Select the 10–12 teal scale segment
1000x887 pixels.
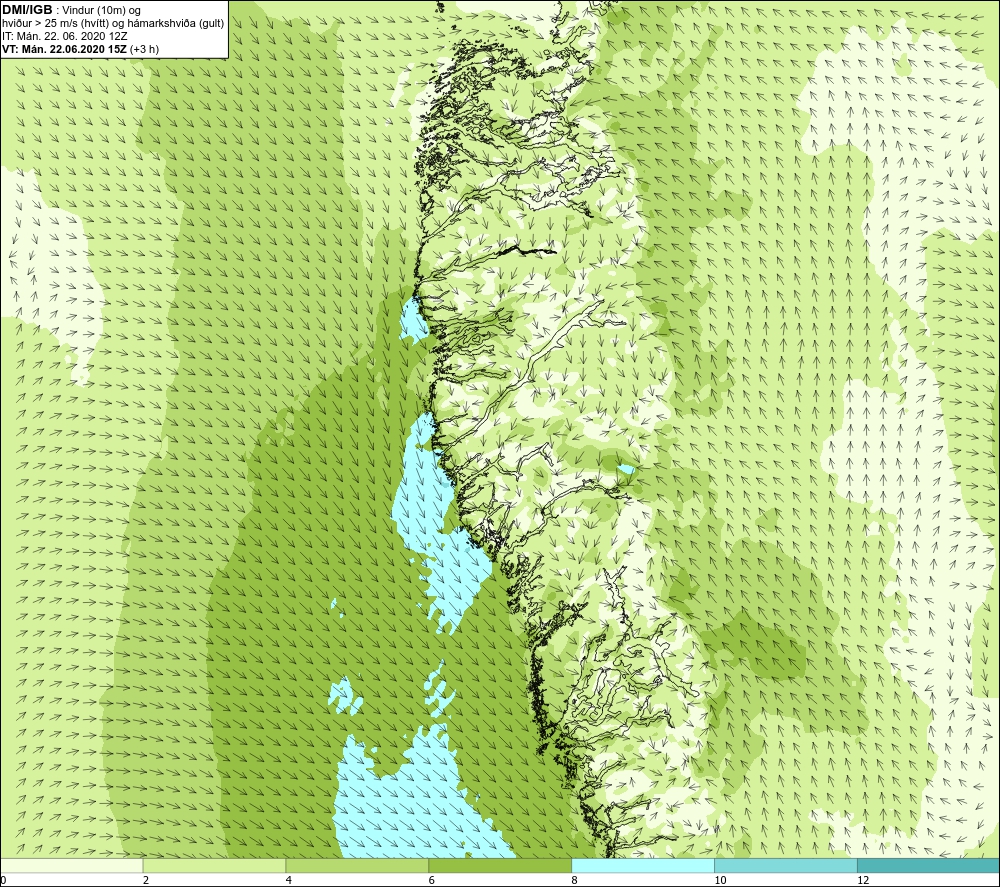tap(786, 865)
